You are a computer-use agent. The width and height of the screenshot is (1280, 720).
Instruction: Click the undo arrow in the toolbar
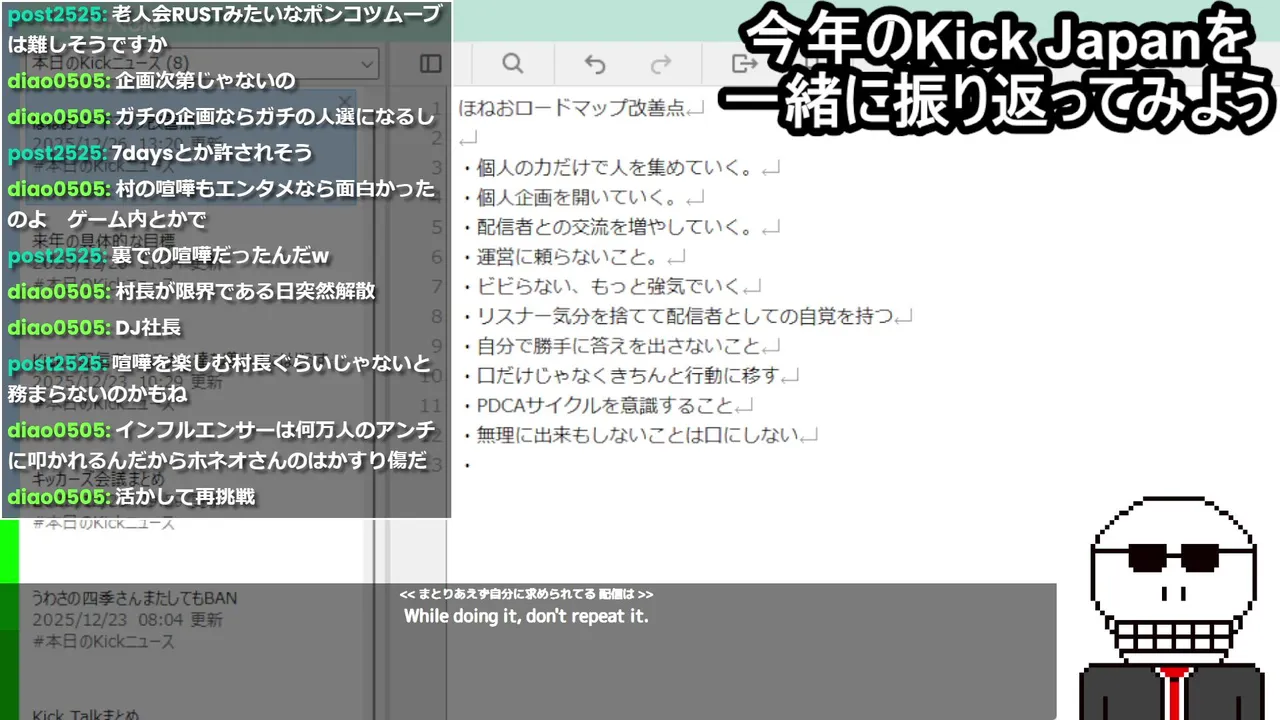point(595,64)
